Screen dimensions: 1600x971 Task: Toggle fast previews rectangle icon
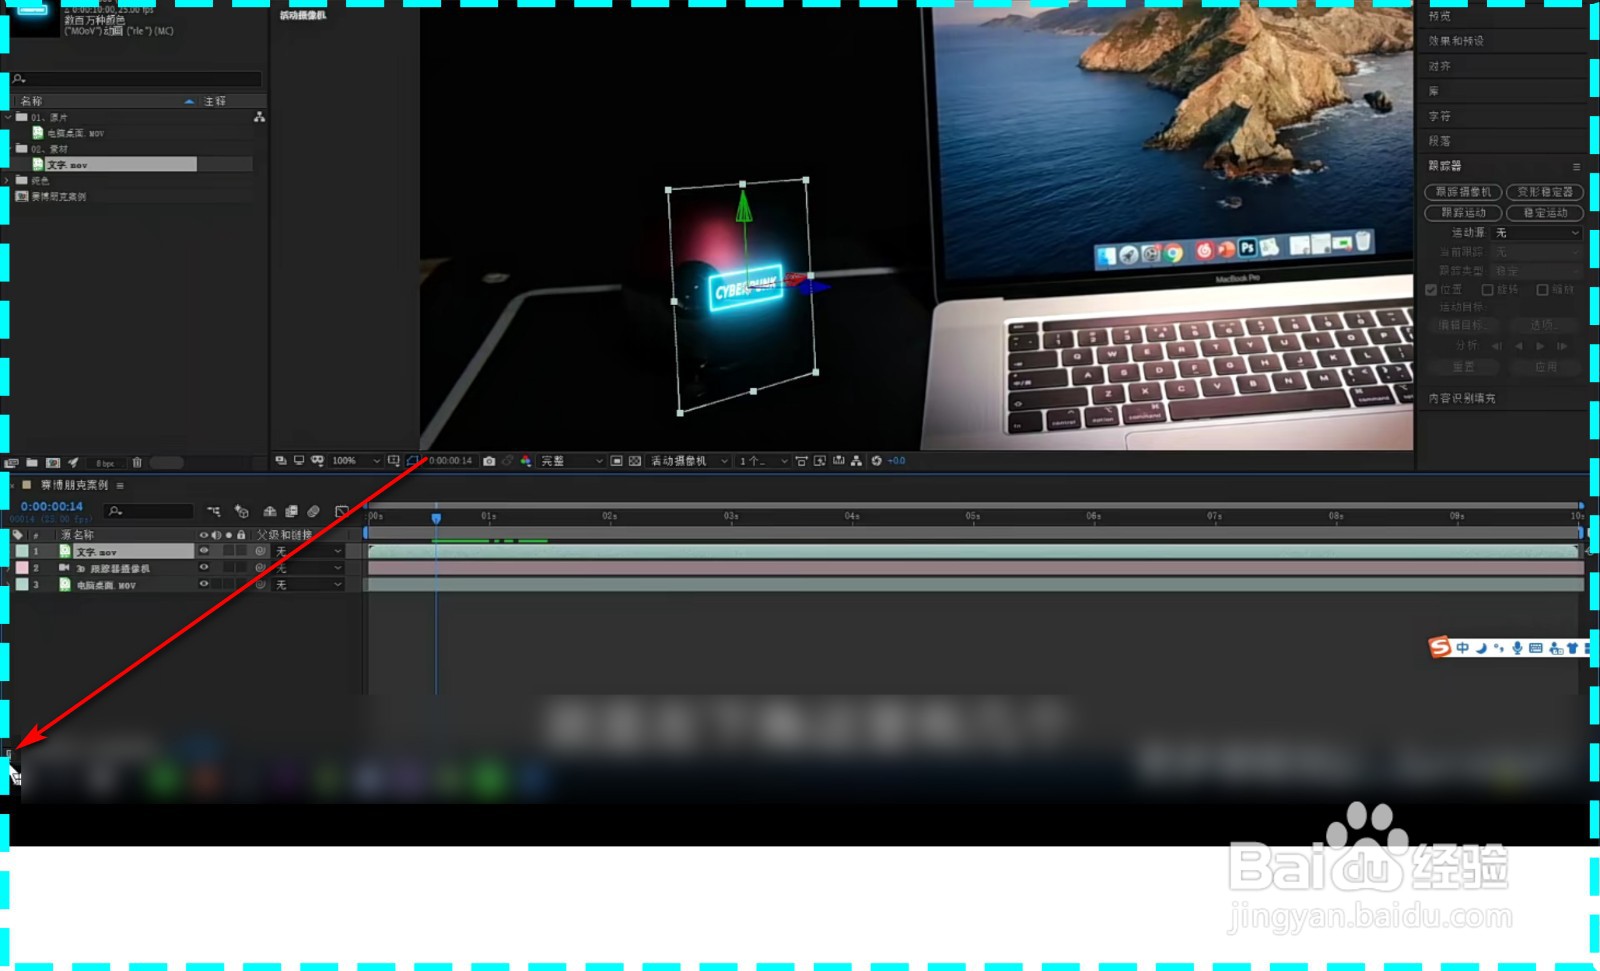617,461
